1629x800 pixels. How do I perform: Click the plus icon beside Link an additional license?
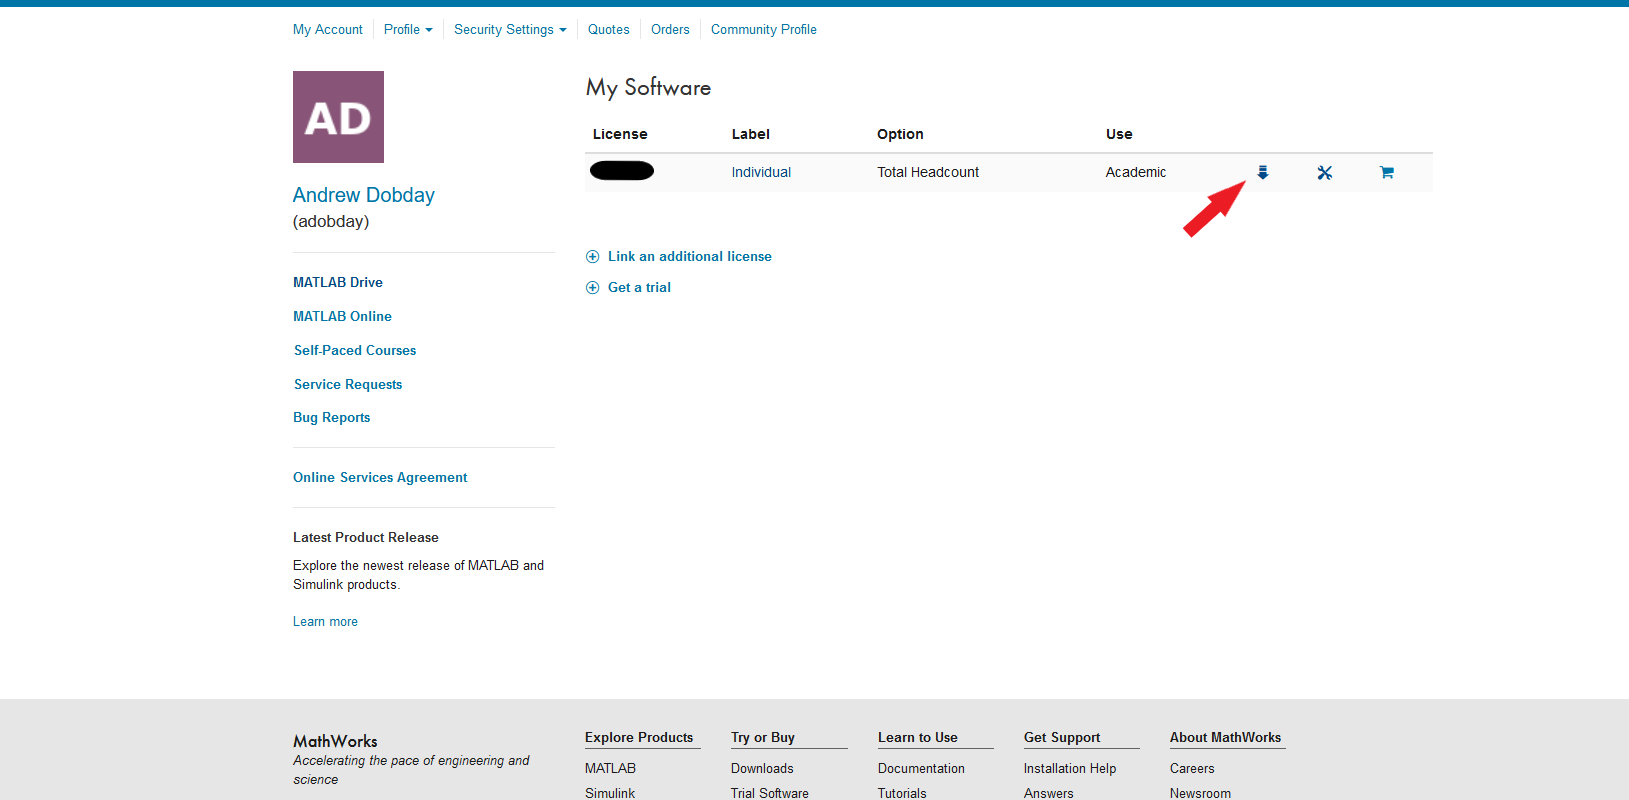click(x=592, y=256)
